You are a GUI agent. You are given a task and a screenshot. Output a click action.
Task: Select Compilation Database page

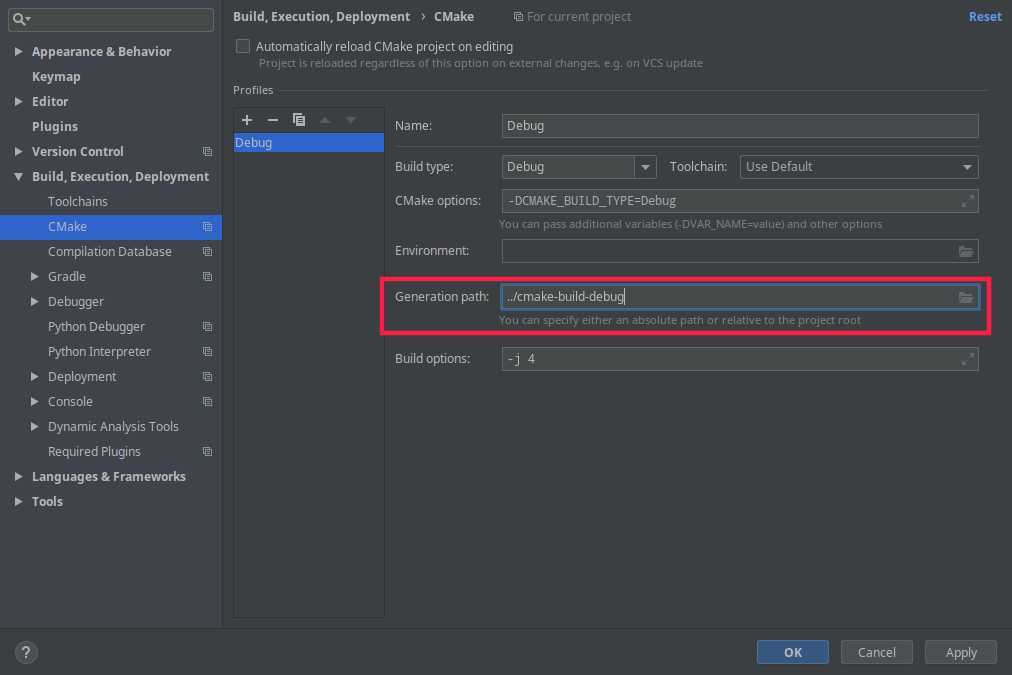click(110, 252)
